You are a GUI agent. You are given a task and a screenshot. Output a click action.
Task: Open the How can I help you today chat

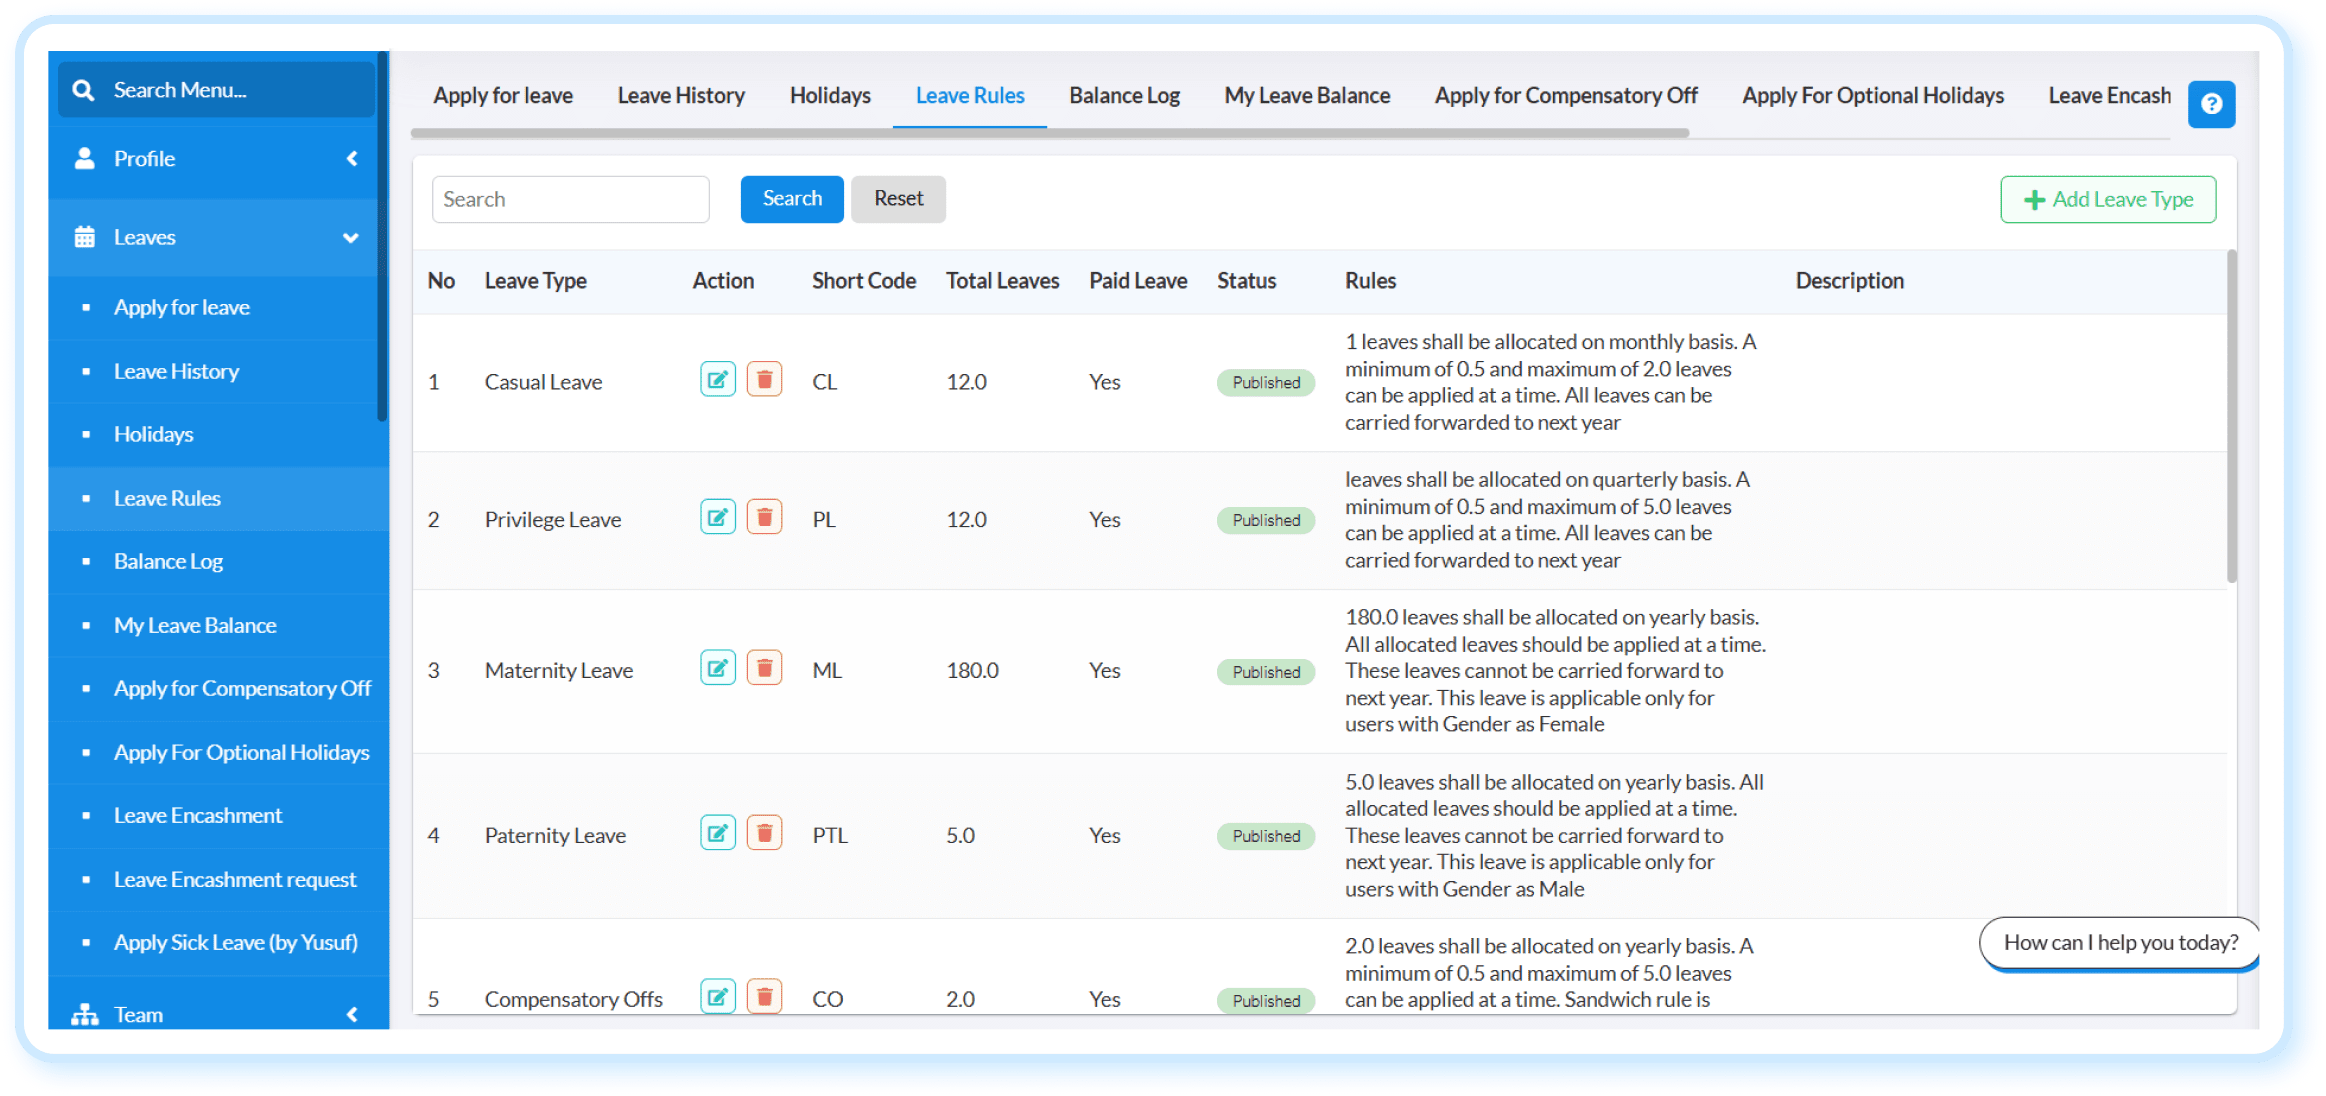[x=2120, y=943]
